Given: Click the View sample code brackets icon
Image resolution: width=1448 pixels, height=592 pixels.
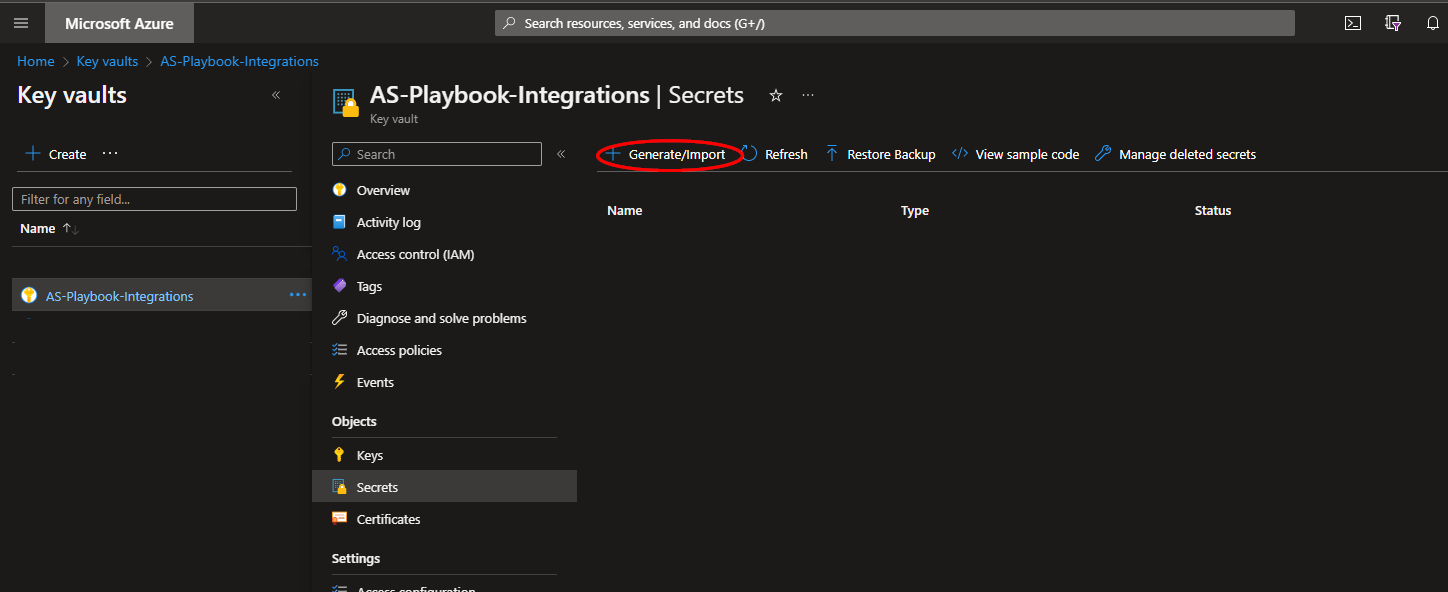Looking at the screenshot, I should click(960, 154).
